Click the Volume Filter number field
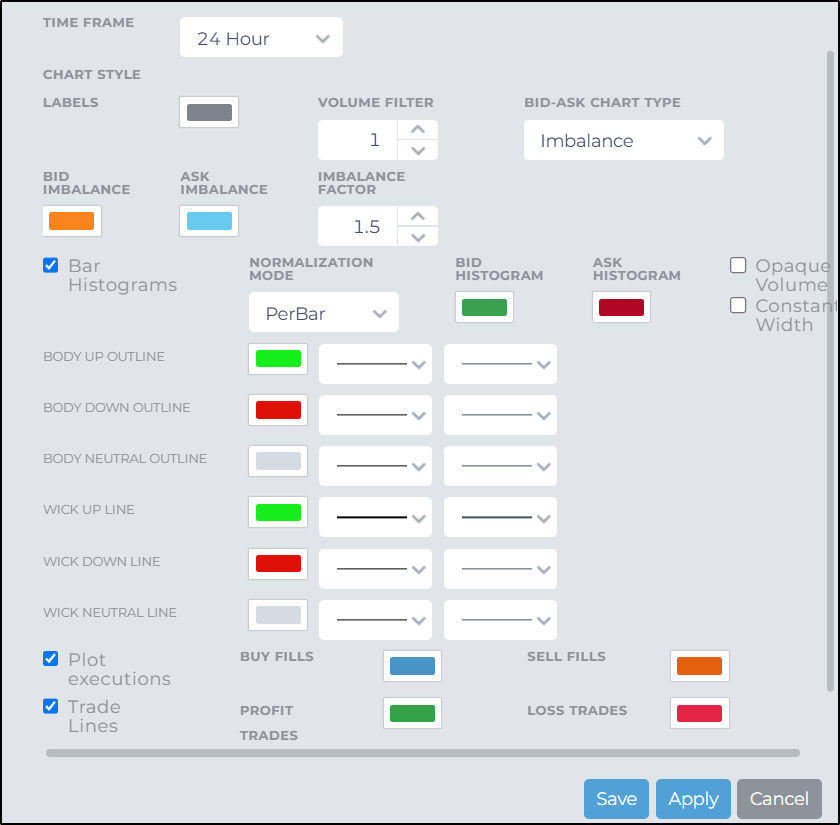This screenshot has height=825, width=840. 358,140
